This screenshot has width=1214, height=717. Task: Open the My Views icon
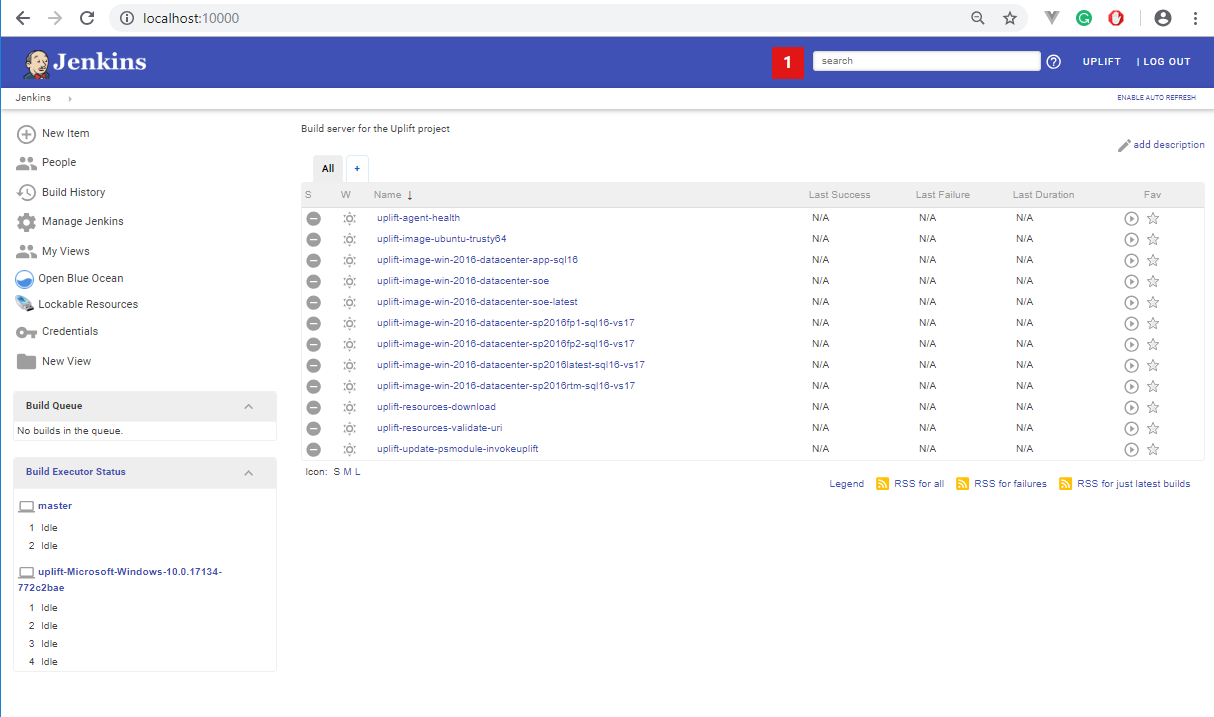click(x=27, y=251)
